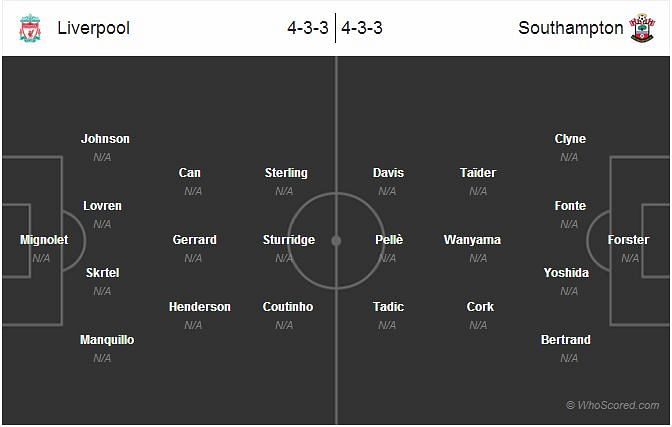Screen dimensions: 672x427
Task: Click player Gerrard in midfield
Action: coord(195,240)
